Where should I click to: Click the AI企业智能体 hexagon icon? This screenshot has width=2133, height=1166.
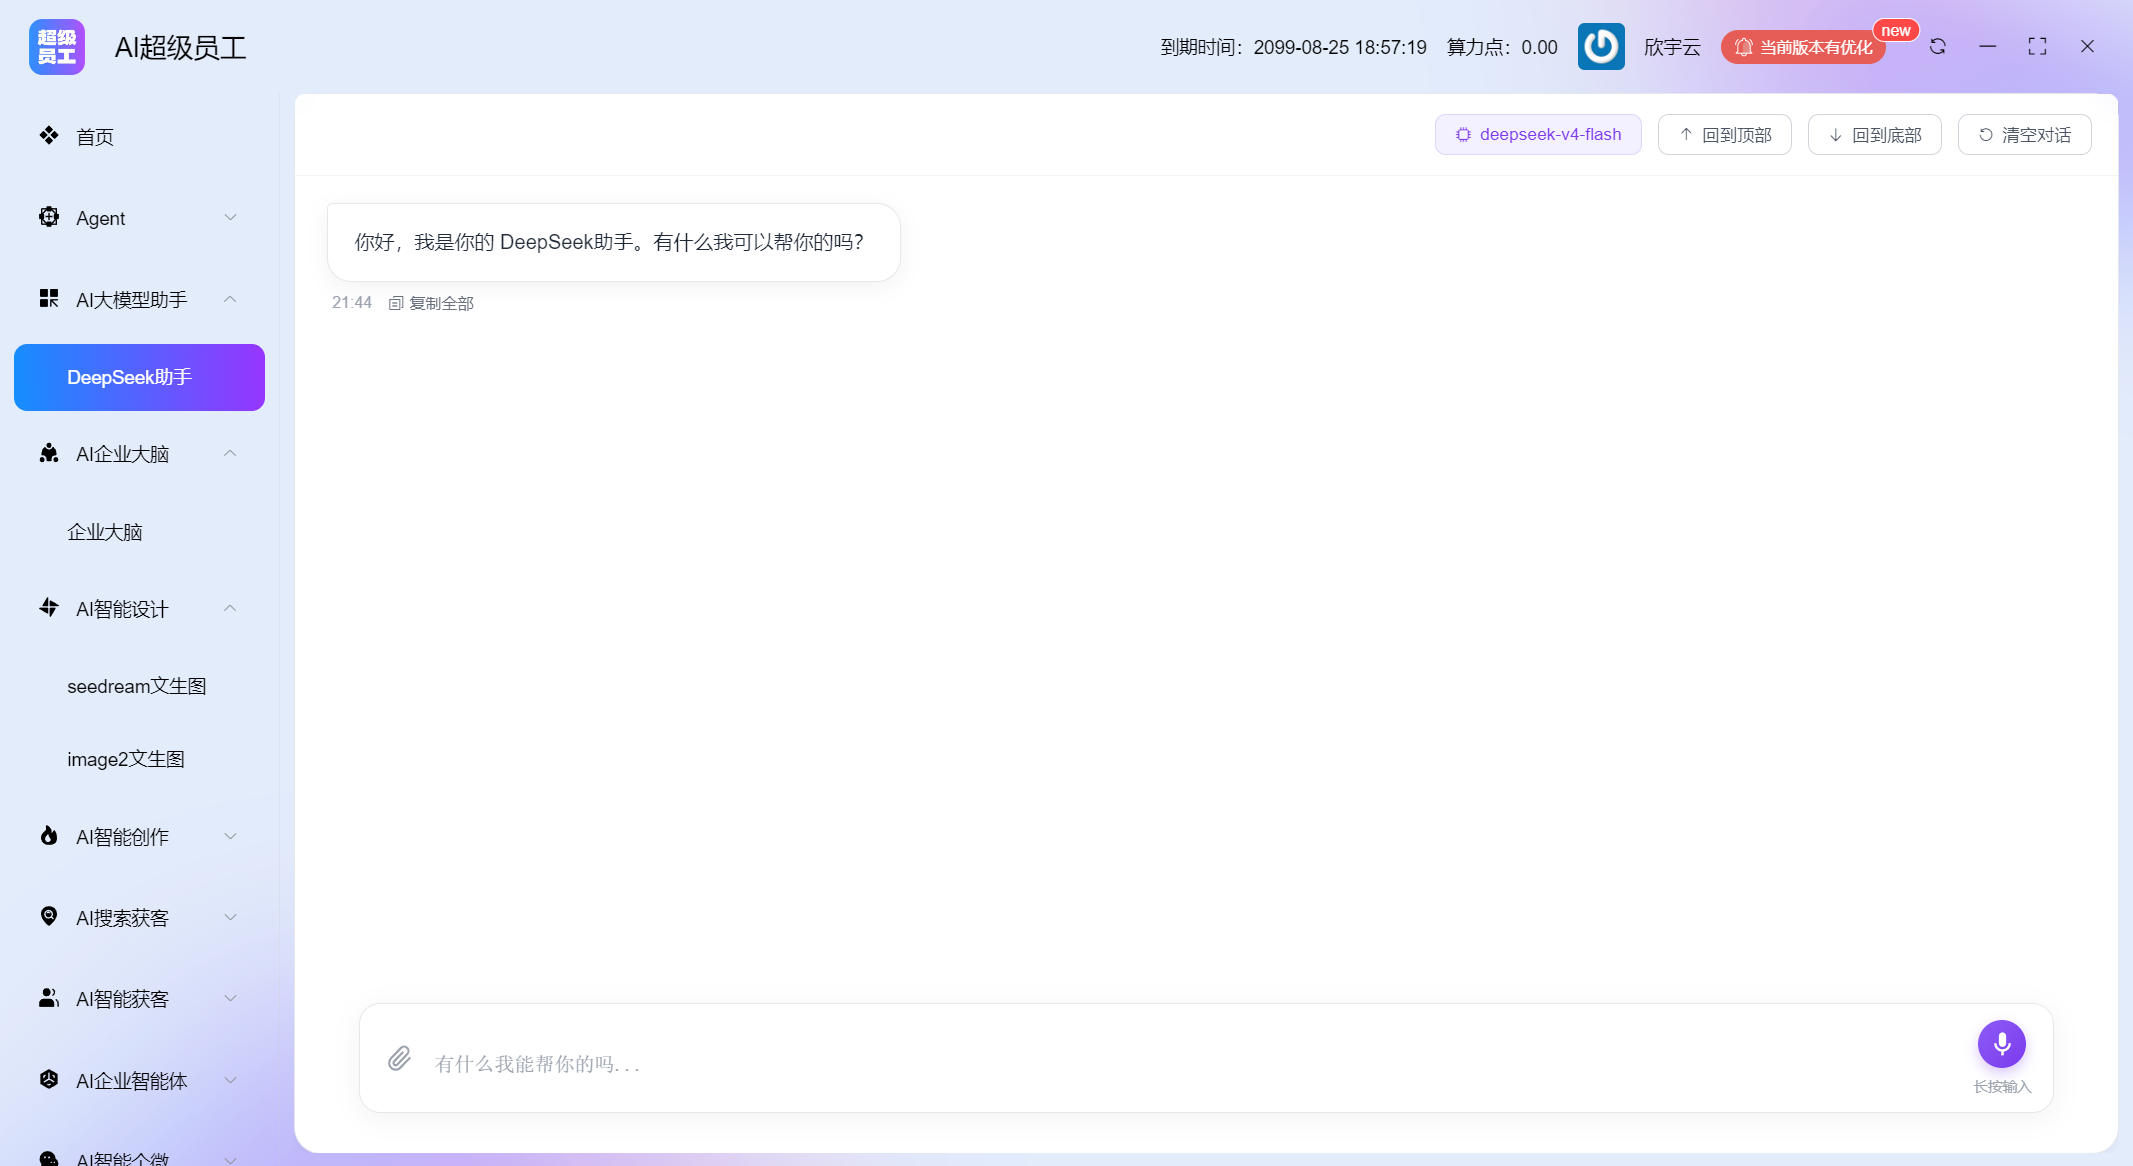click(x=48, y=1080)
